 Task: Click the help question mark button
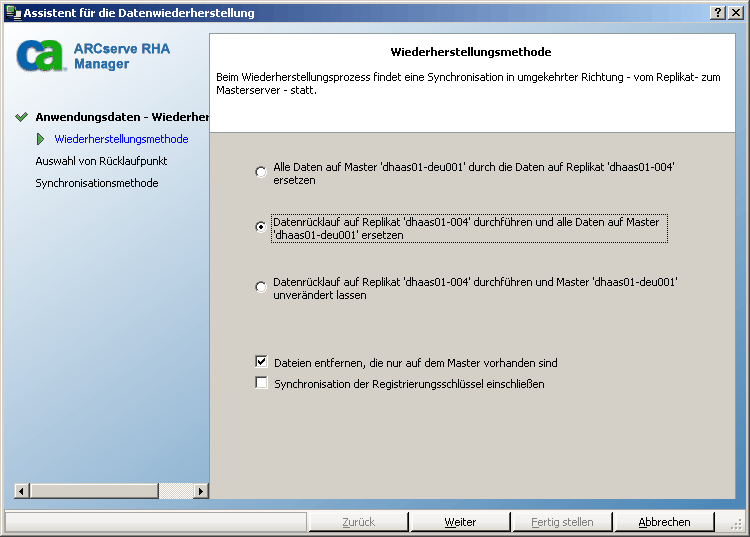pos(718,12)
